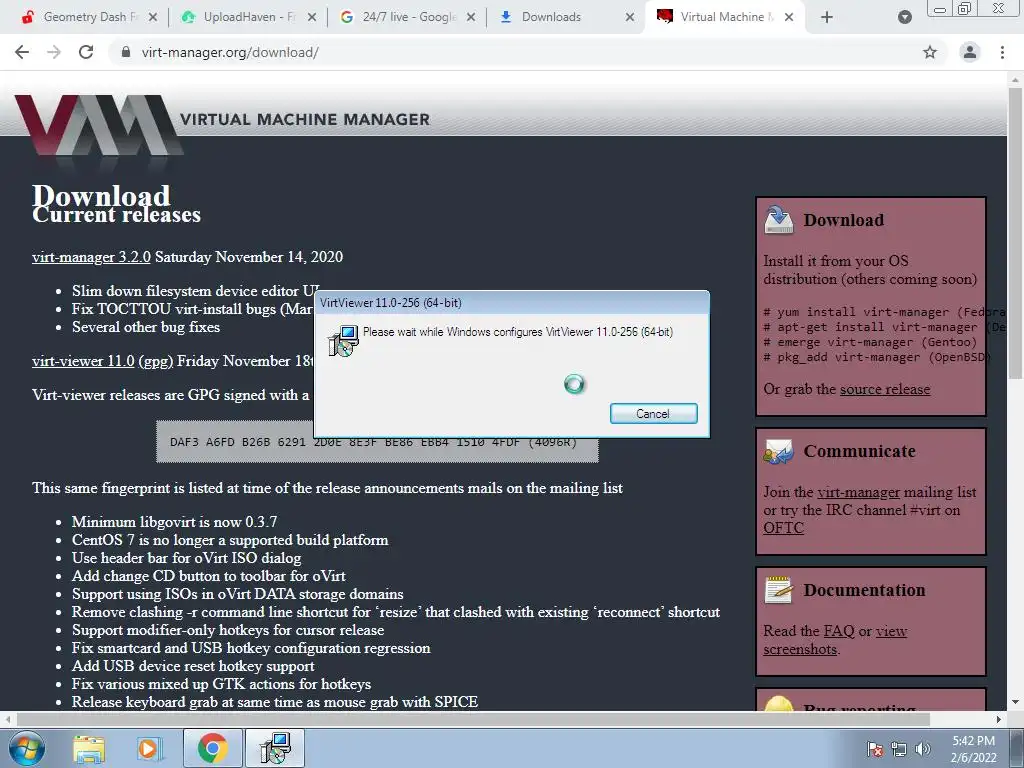This screenshot has width=1024, height=768.
Task: Open the OFTC link
Action: click(x=783, y=528)
